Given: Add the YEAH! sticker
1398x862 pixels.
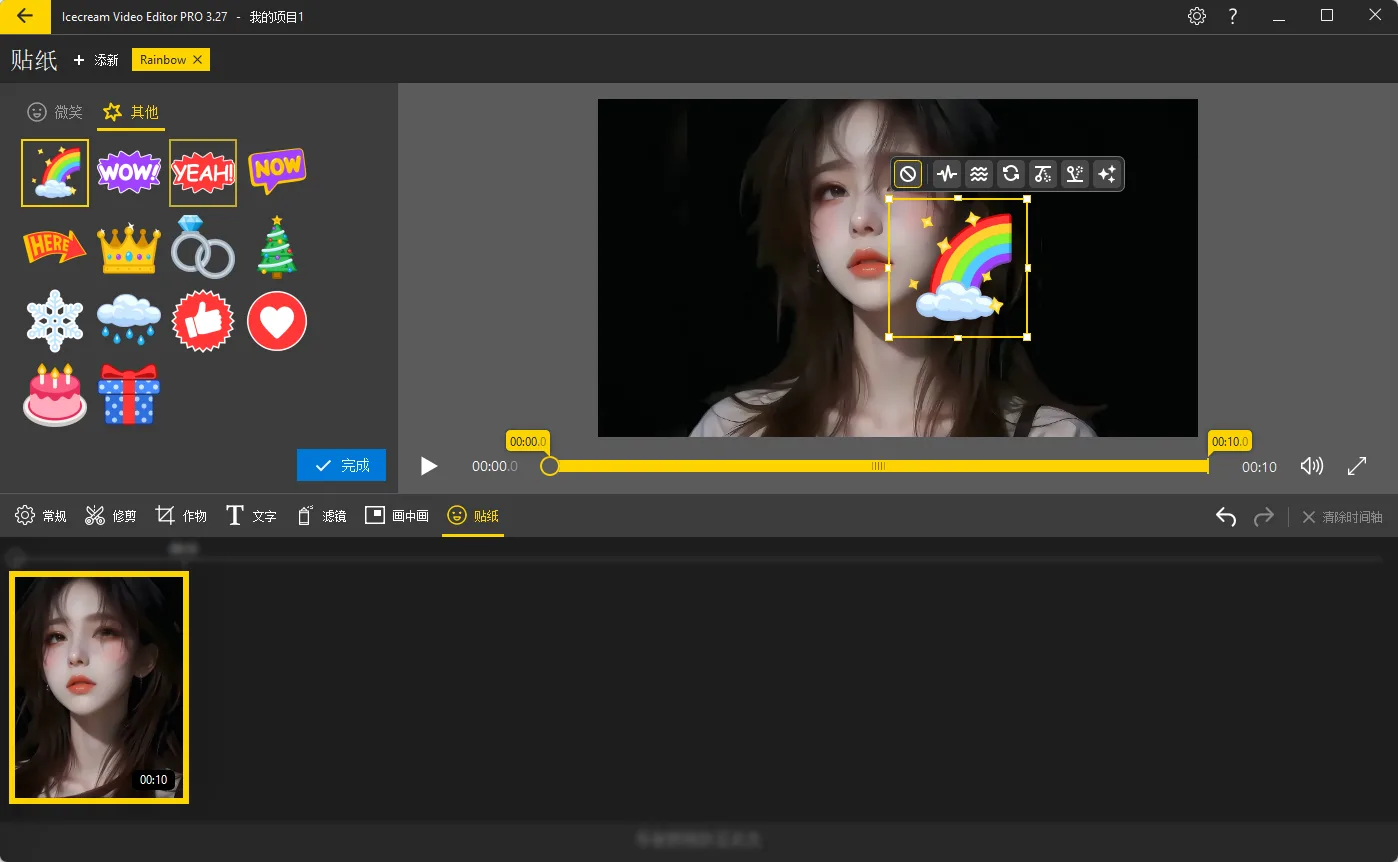Looking at the screenshot, I should [x=203, y=173].
